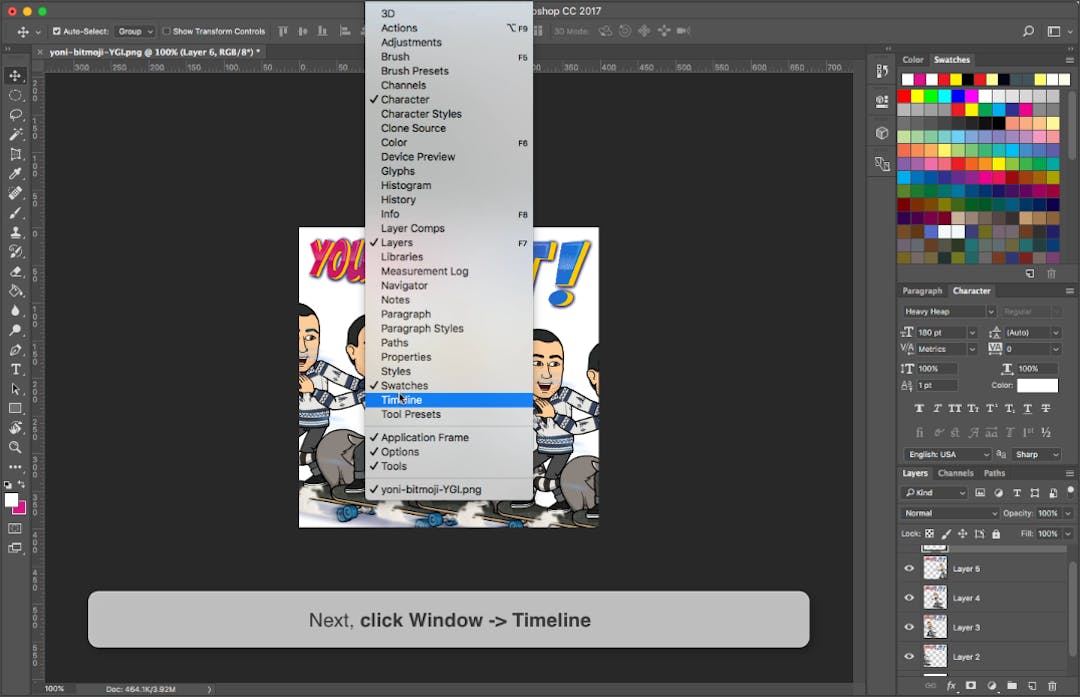Select the Layer 3 thumbnail
This screenshot has height=697, width=1080.
(936, 627)
